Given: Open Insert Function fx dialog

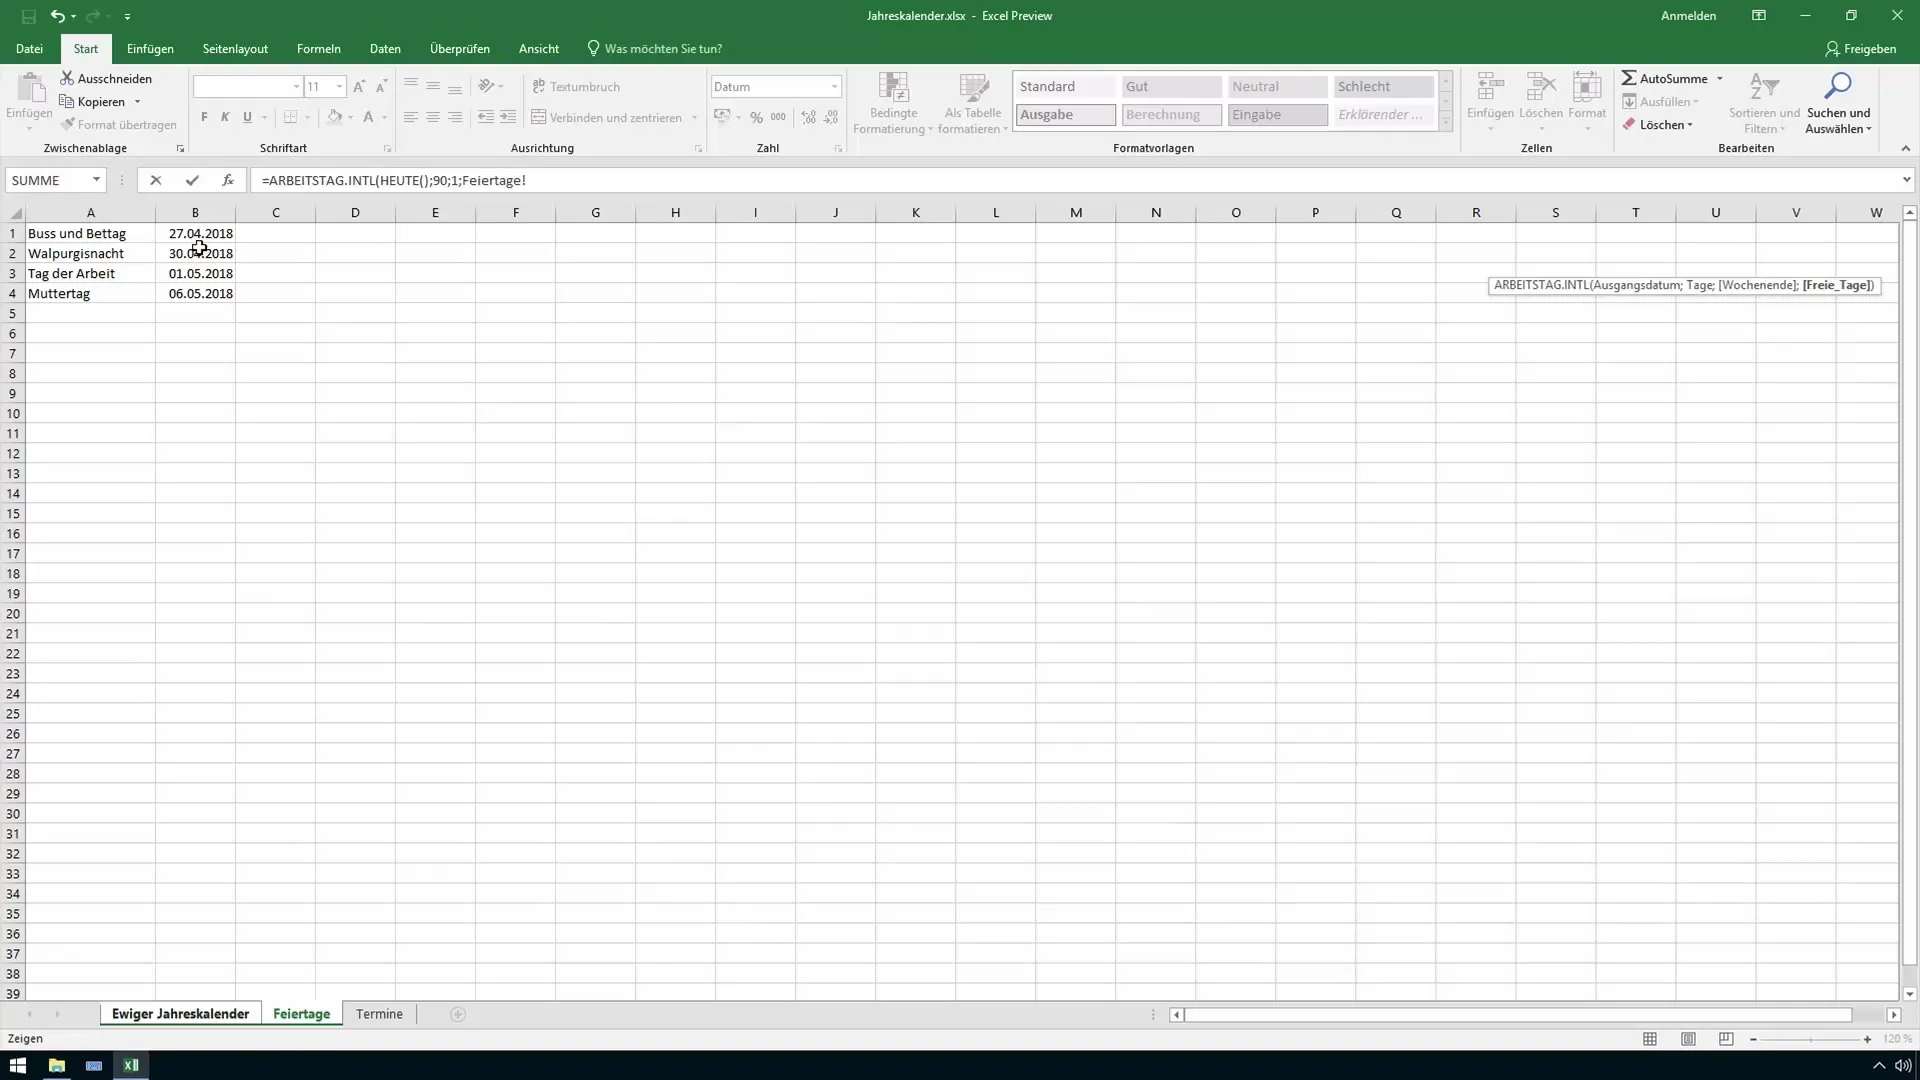Looking at the screenshot, I should click(x=228, y=180).
